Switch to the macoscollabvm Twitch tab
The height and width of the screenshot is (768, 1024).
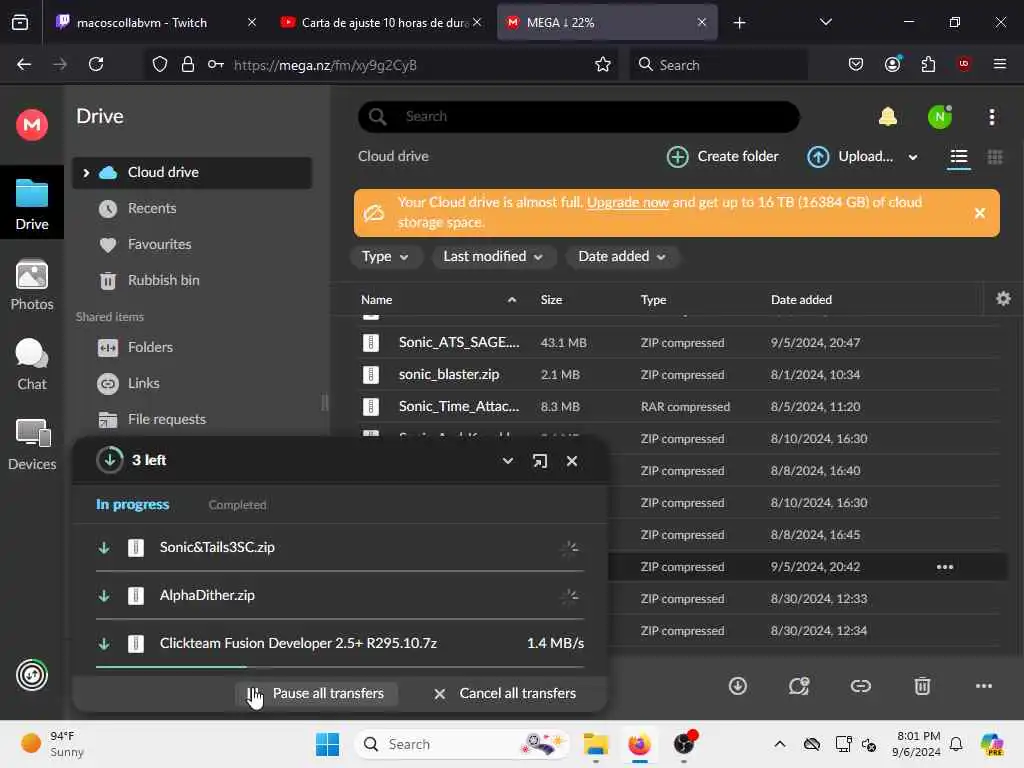(x=155, y=22)
